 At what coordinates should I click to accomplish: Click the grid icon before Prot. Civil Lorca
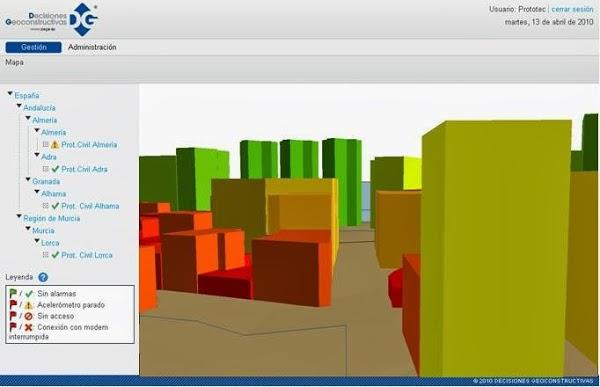[46, 255]
